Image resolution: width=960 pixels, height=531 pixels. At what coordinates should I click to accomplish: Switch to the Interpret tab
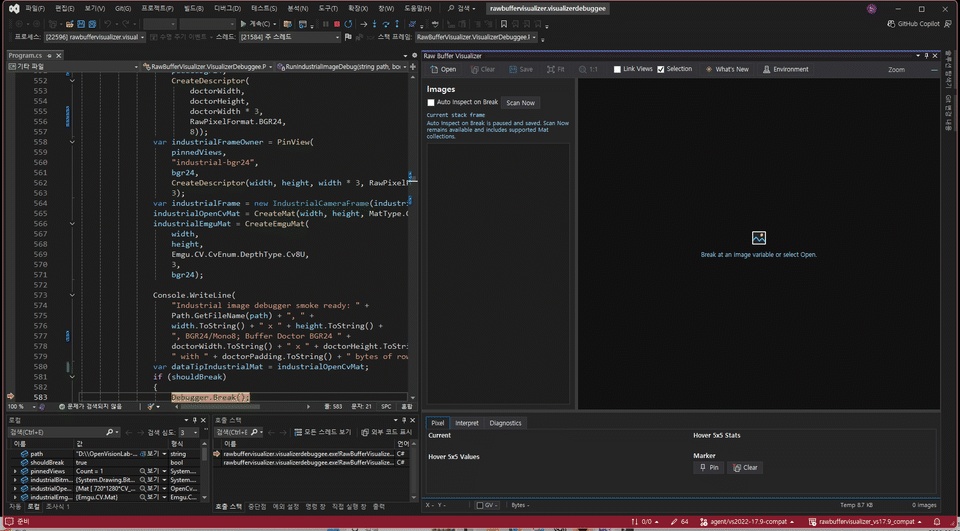(x=467, y=423)
